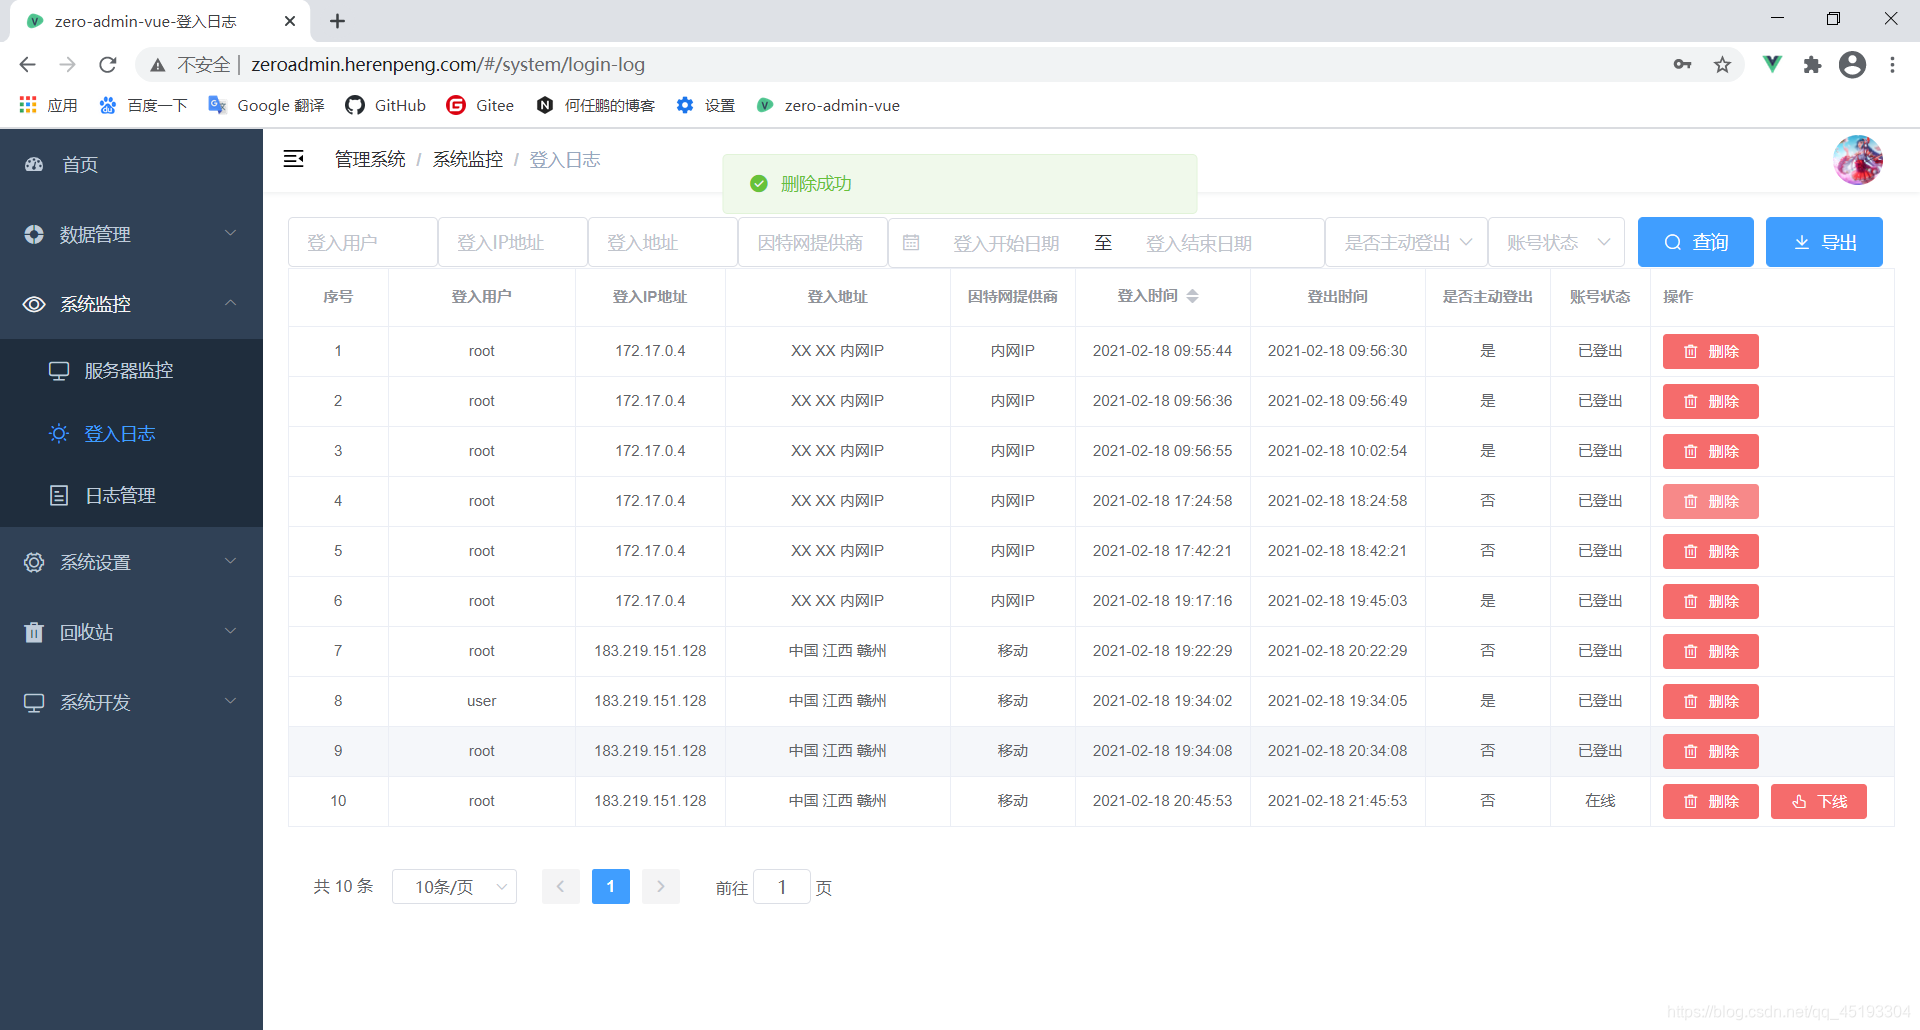Expand the 系统设置 sidebar menu

(131, 562)
